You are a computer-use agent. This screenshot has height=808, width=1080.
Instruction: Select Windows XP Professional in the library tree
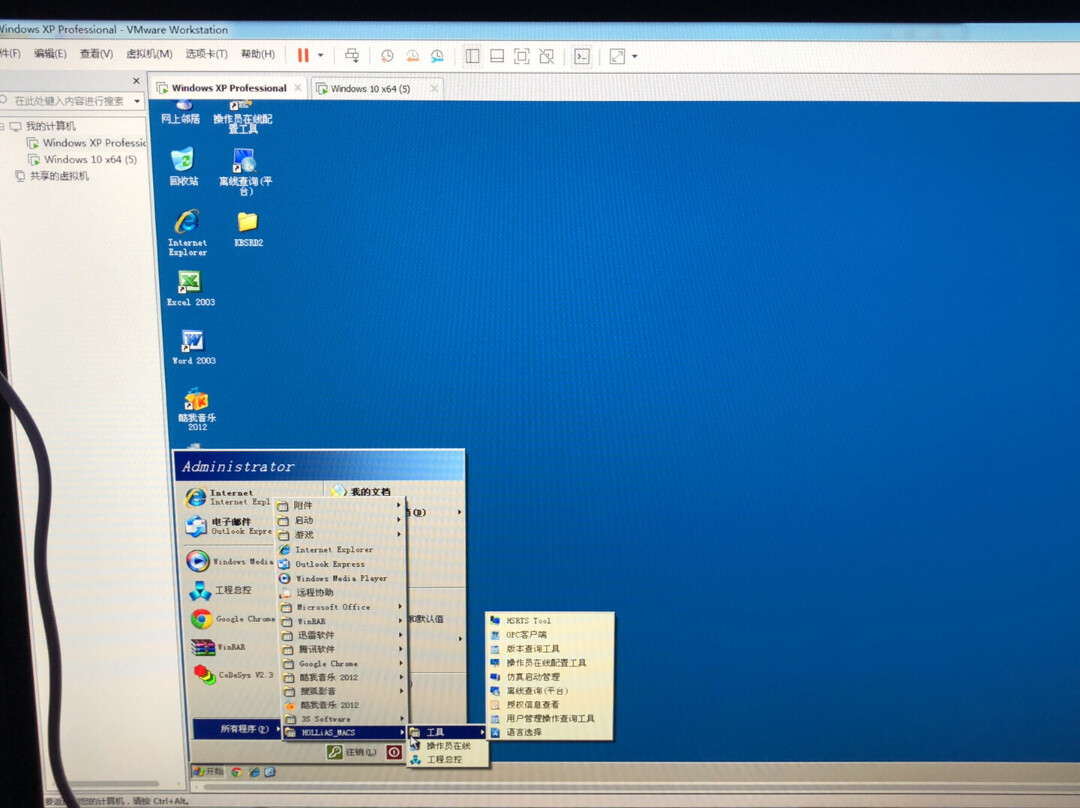click(x=87, y=143)
